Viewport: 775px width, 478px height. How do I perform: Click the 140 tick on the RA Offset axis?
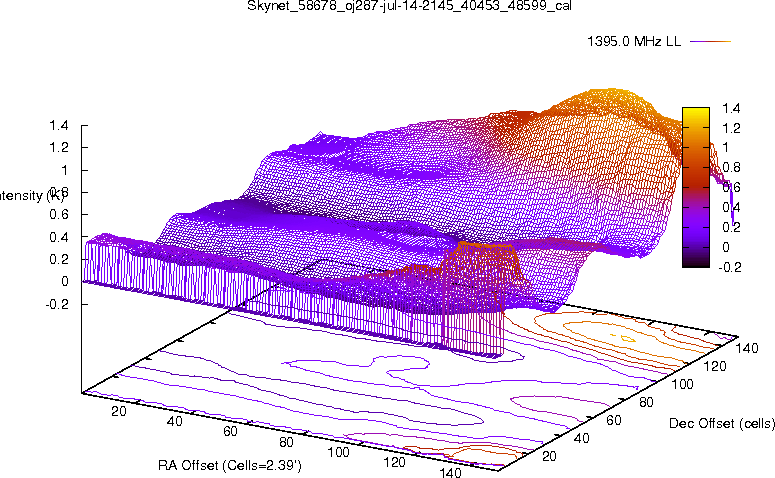click(x=450, y=472)
